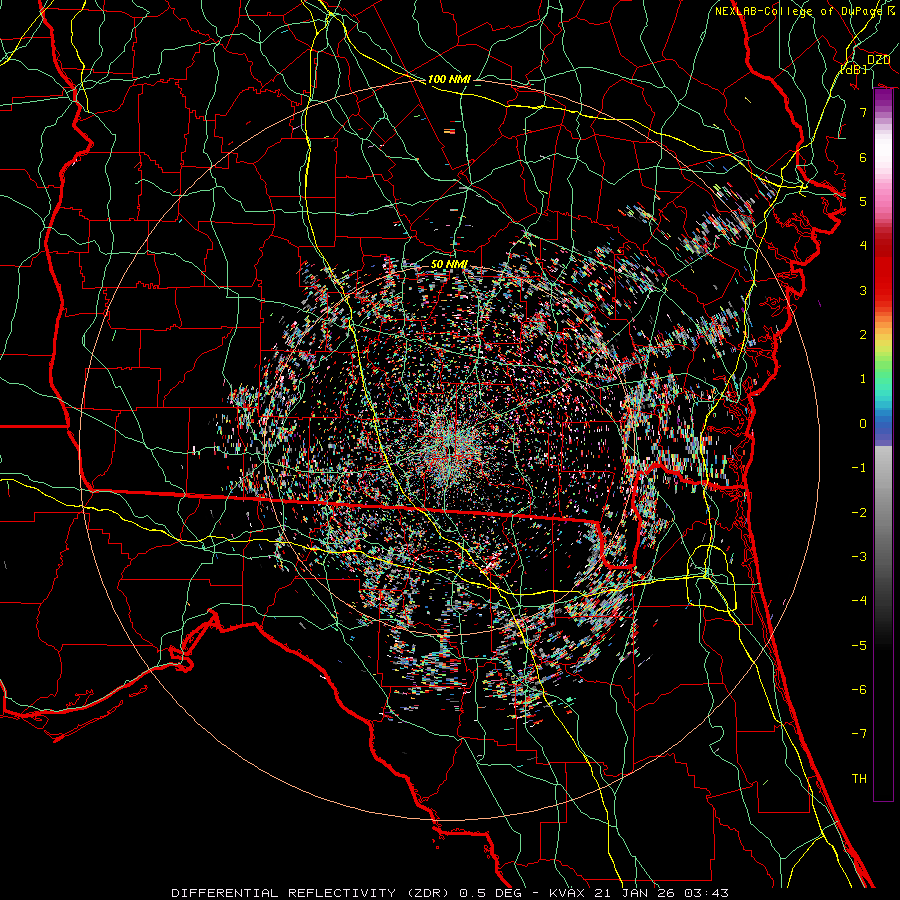Image resolution: width=900 pixels, height=900 pixels.
Task: Click the 'TH' label below the scale
Action: click(859, 779)
